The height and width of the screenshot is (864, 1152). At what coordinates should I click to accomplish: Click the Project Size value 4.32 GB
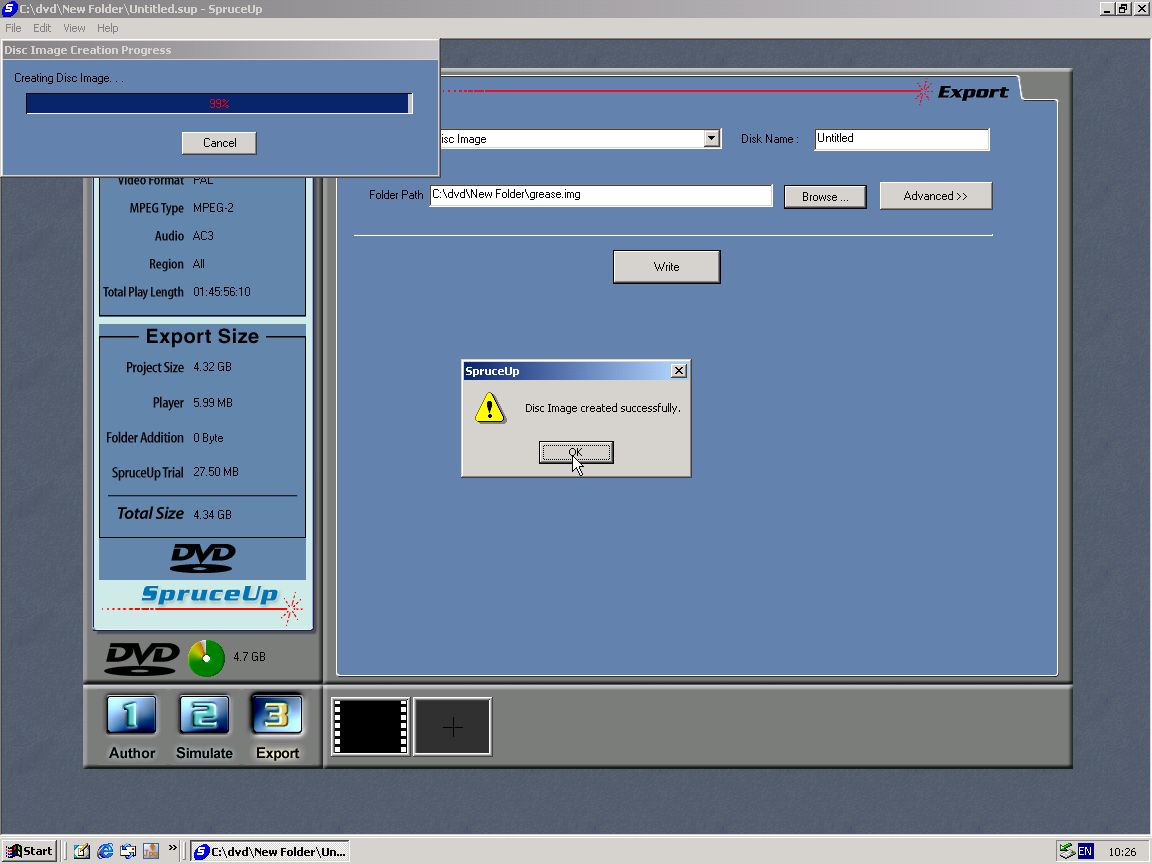click(x=212, y=367)
